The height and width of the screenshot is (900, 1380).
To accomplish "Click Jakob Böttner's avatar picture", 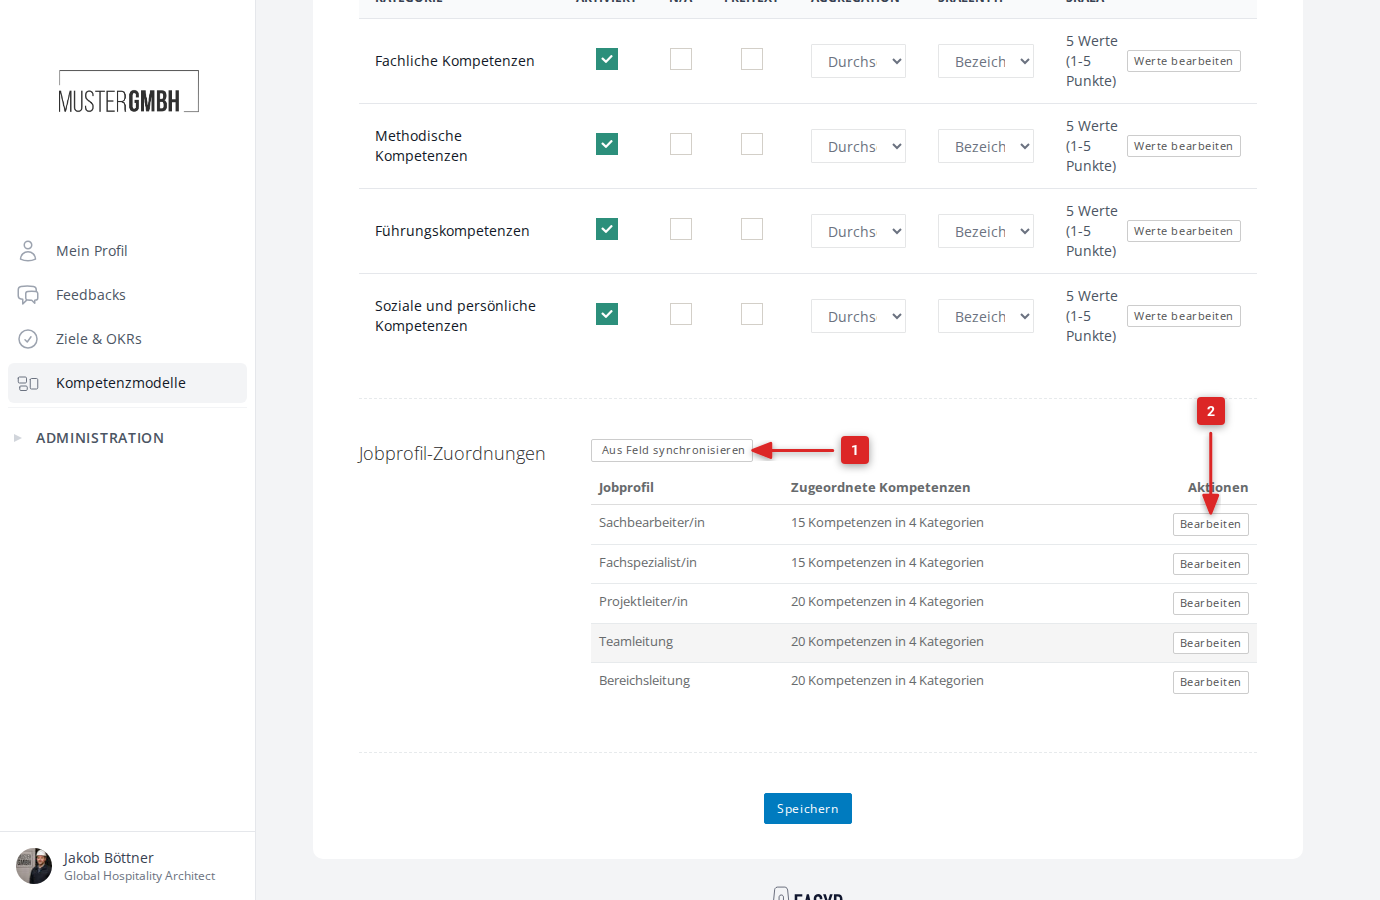I will pyautogui.click(x=34, y=866).
